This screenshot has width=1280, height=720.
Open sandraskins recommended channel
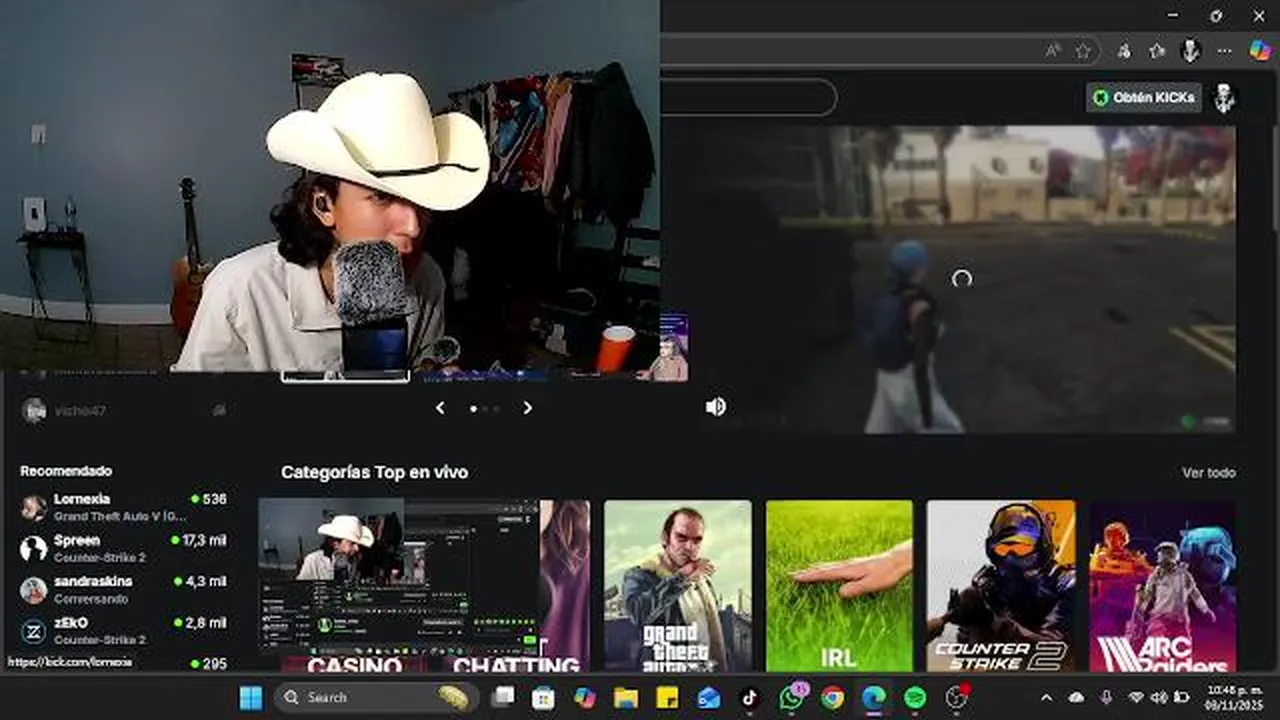tap(124, 589)
